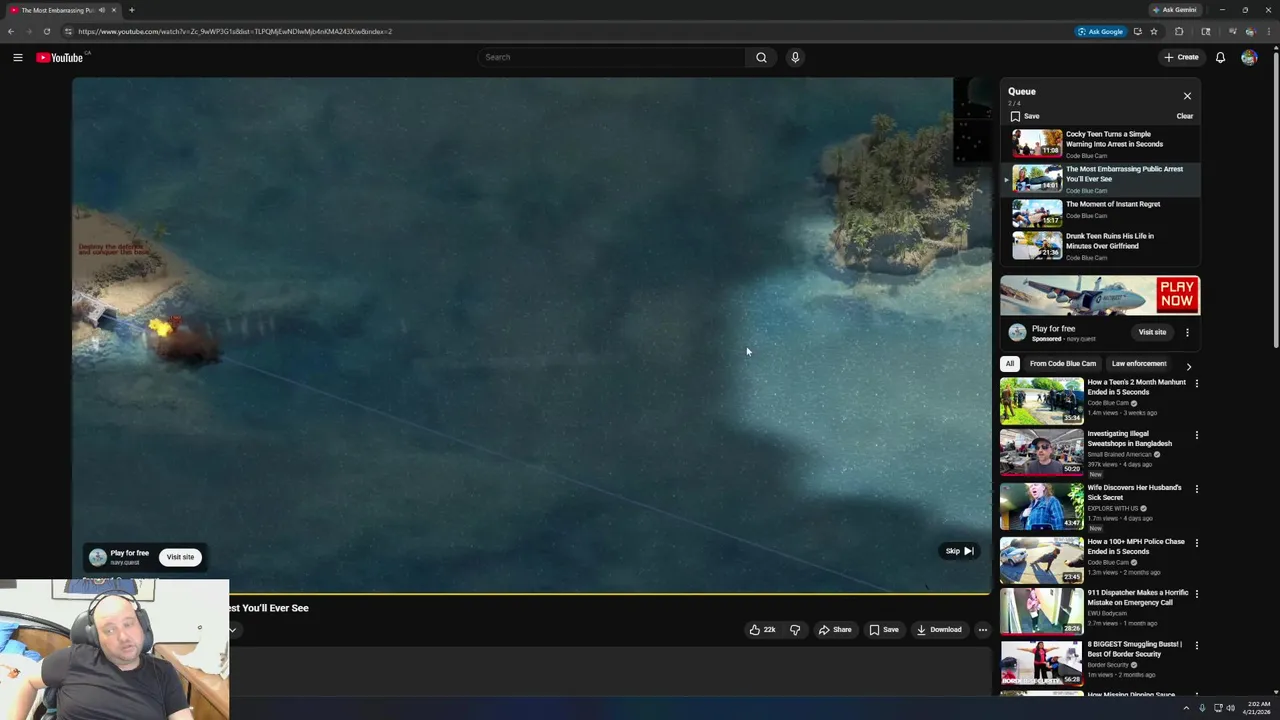The image size is (1280, 720).
Task: Select the Law enforcement chip
Action: point(1139,364)
